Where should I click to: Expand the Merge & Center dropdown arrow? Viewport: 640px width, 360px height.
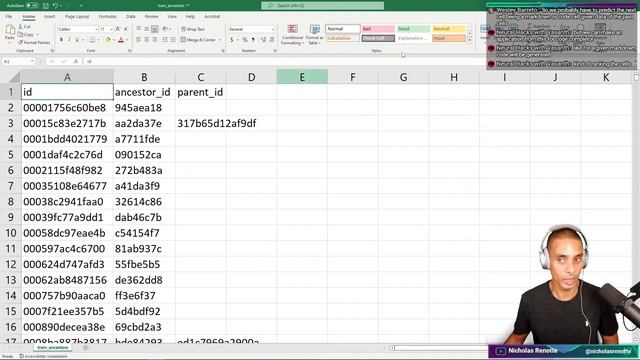pos(220,40)
